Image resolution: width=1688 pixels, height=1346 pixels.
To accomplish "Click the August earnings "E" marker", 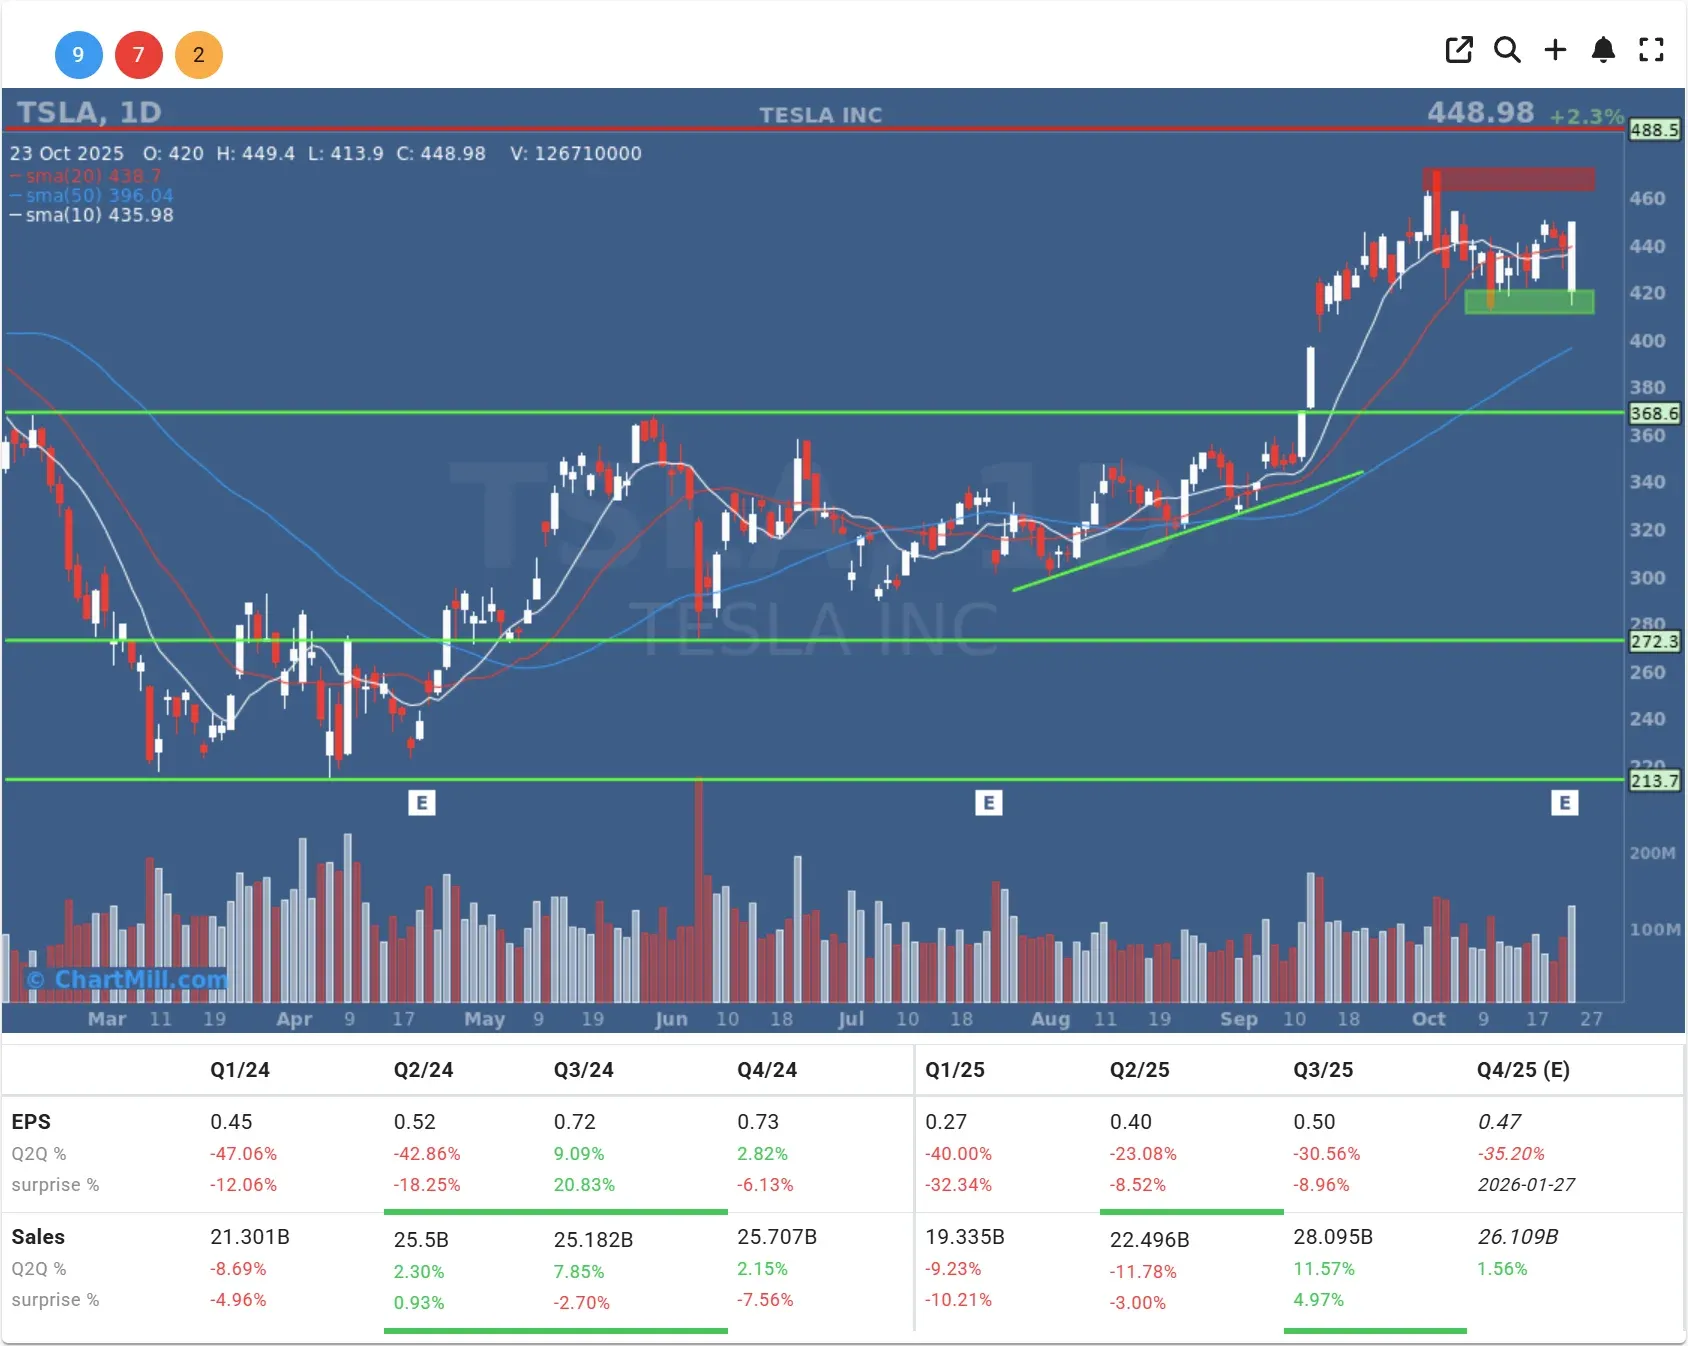I will (x=990, y=802).
